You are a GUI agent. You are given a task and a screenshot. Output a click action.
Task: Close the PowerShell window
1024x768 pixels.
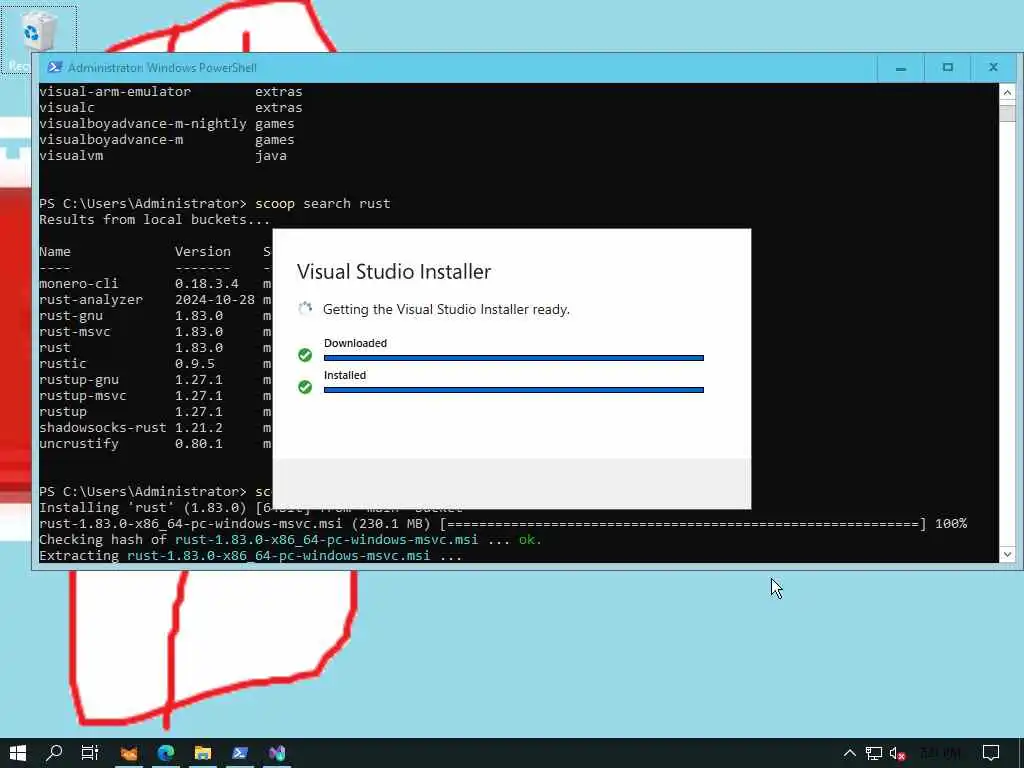(x=993, y=68)
